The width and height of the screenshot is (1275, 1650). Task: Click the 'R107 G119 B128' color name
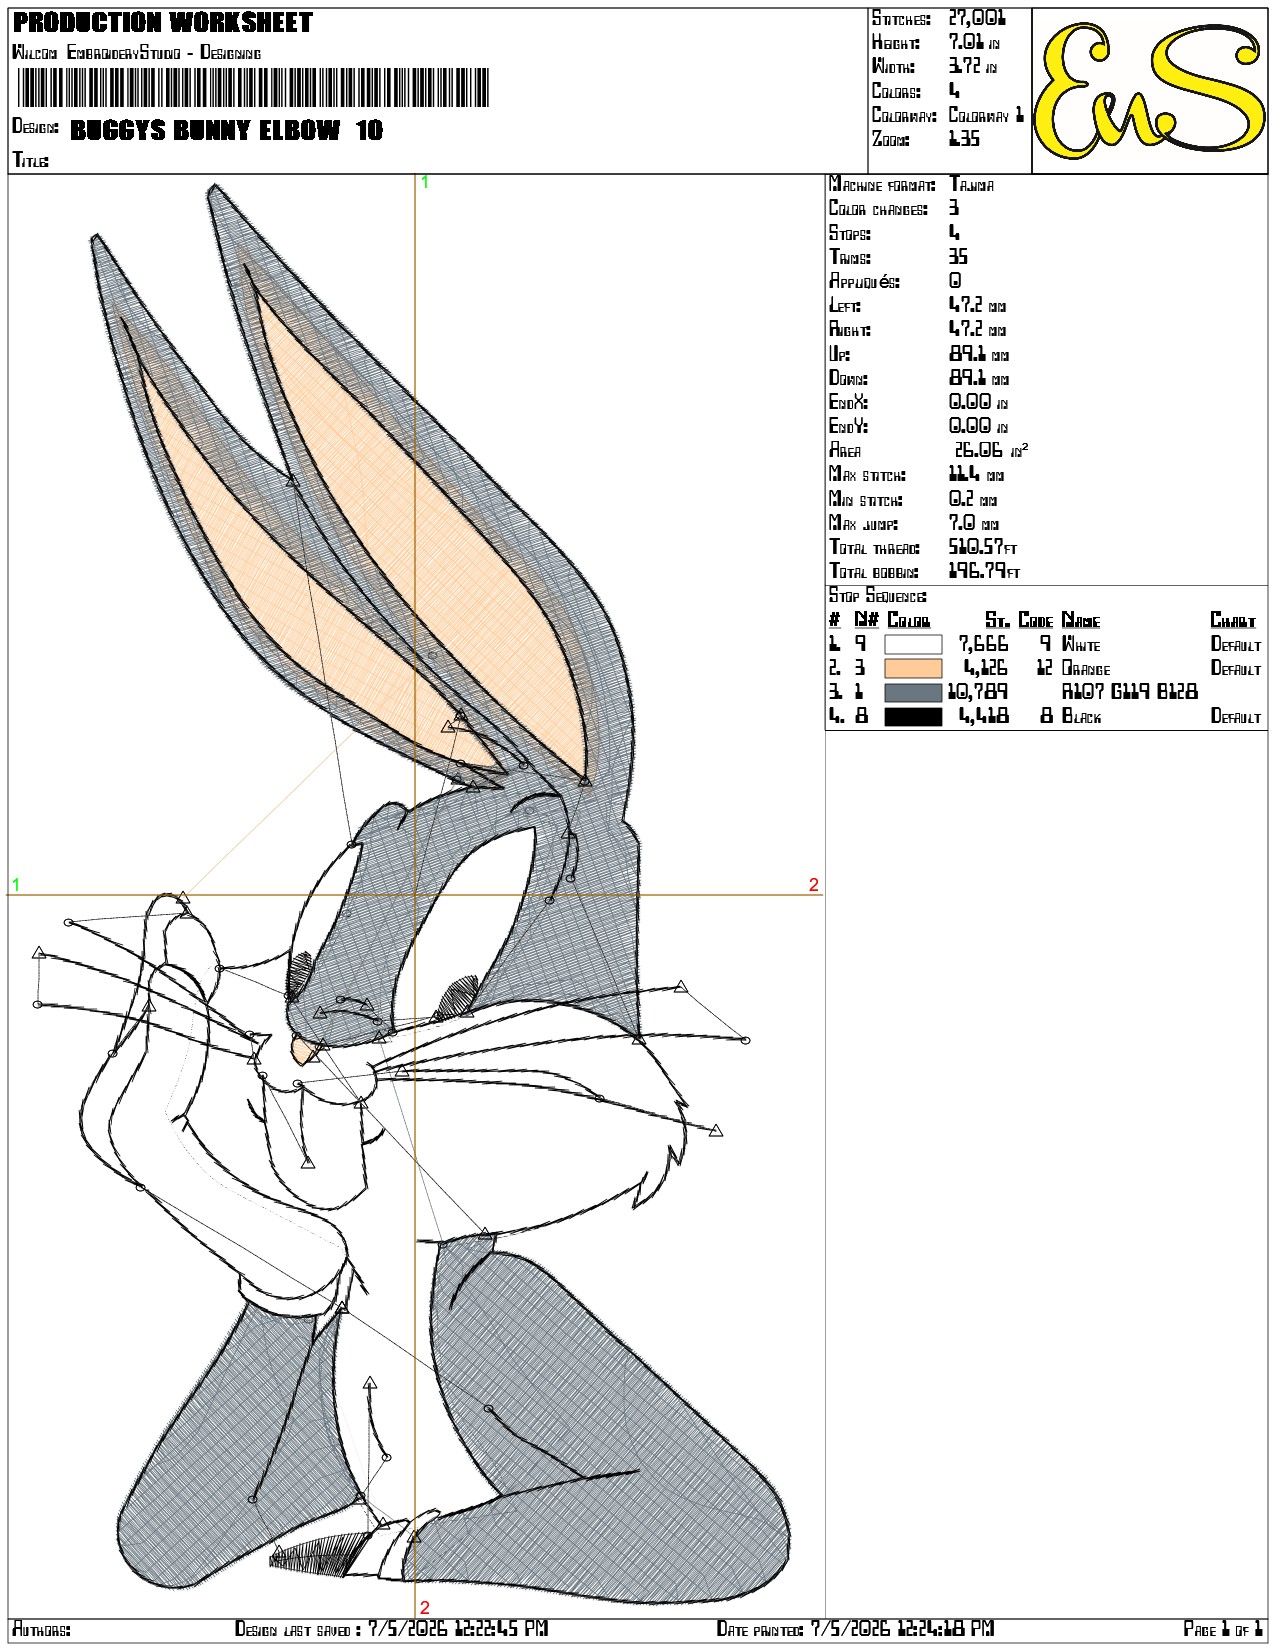pos(1129,693)
